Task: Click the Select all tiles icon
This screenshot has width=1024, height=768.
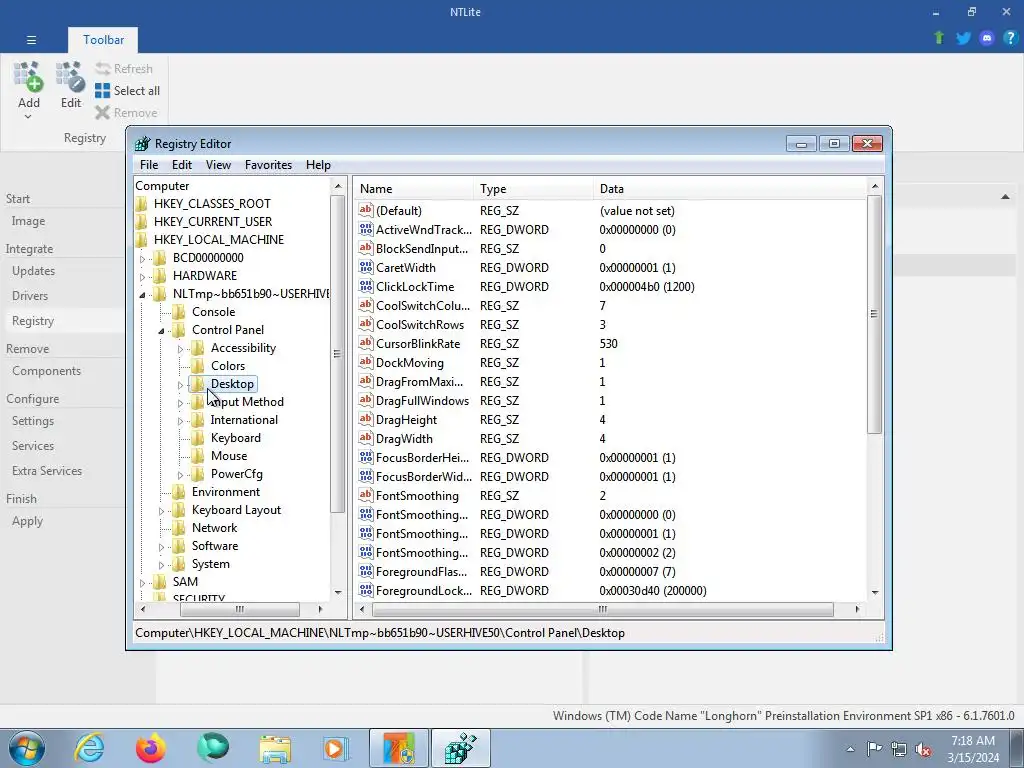Action: pos(103,91)
